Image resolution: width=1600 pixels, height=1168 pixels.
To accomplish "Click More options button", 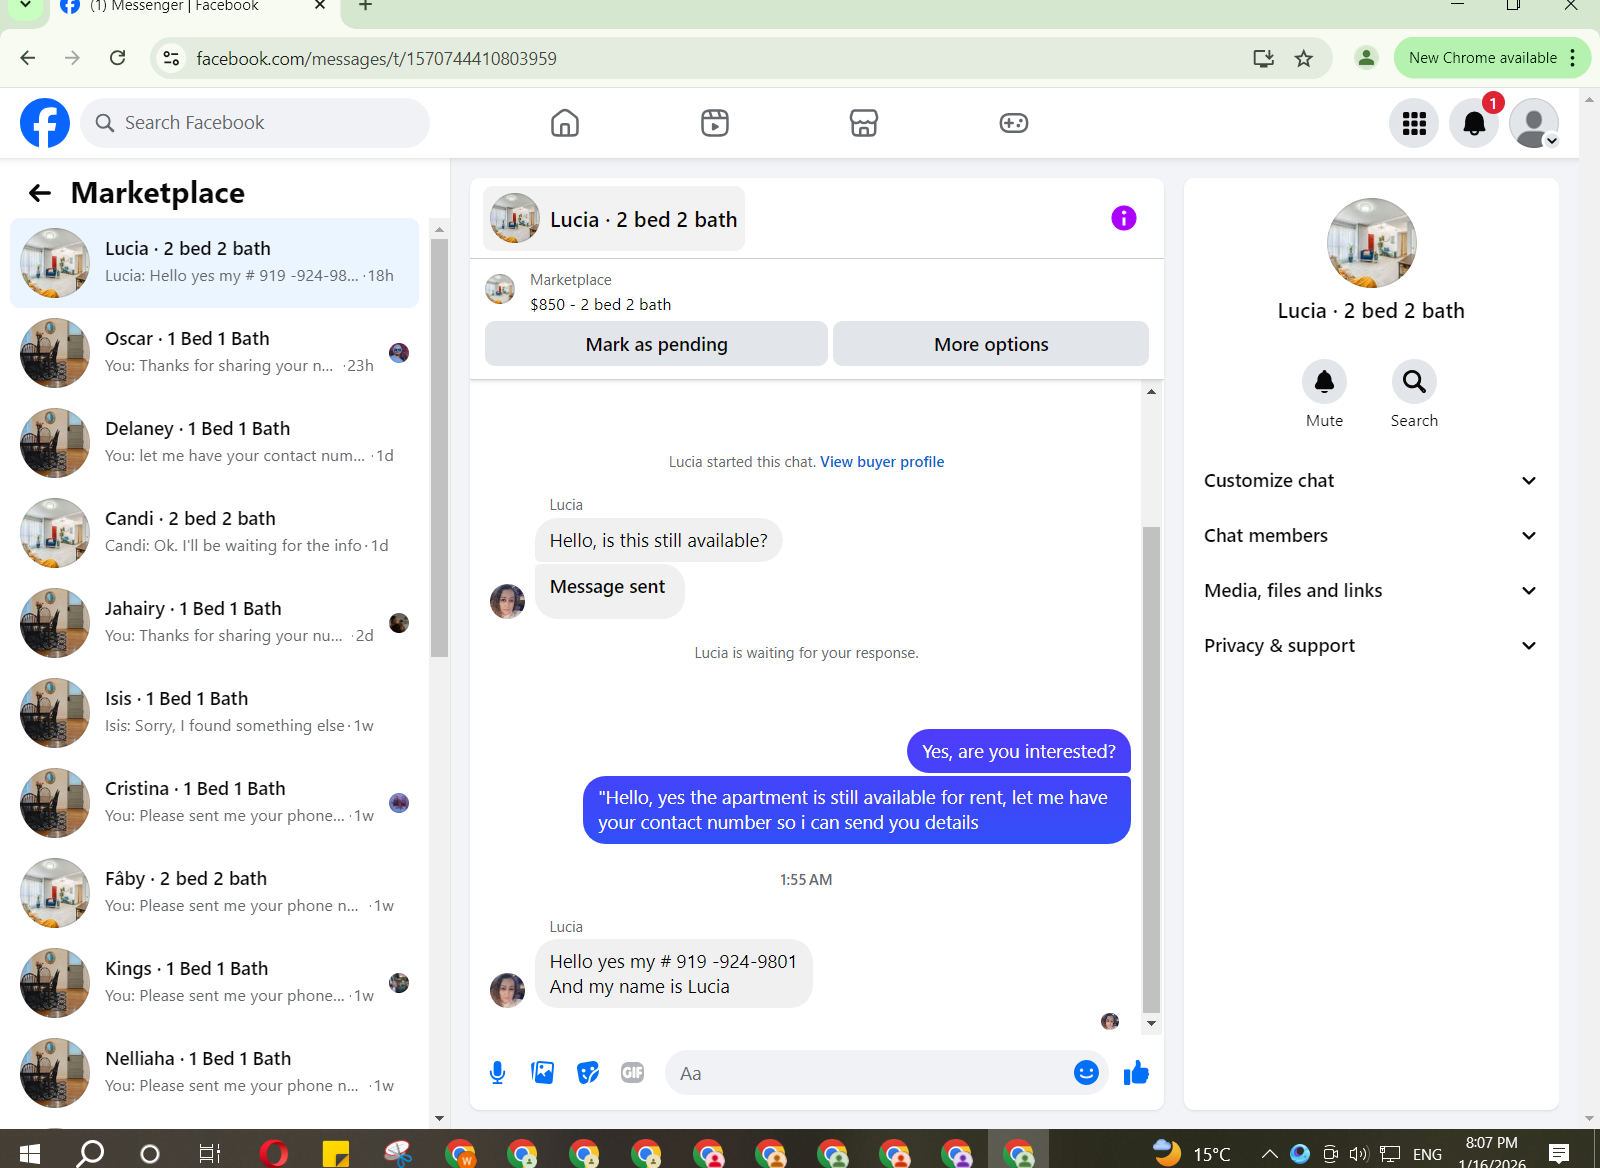I will [x=991, y=344].
